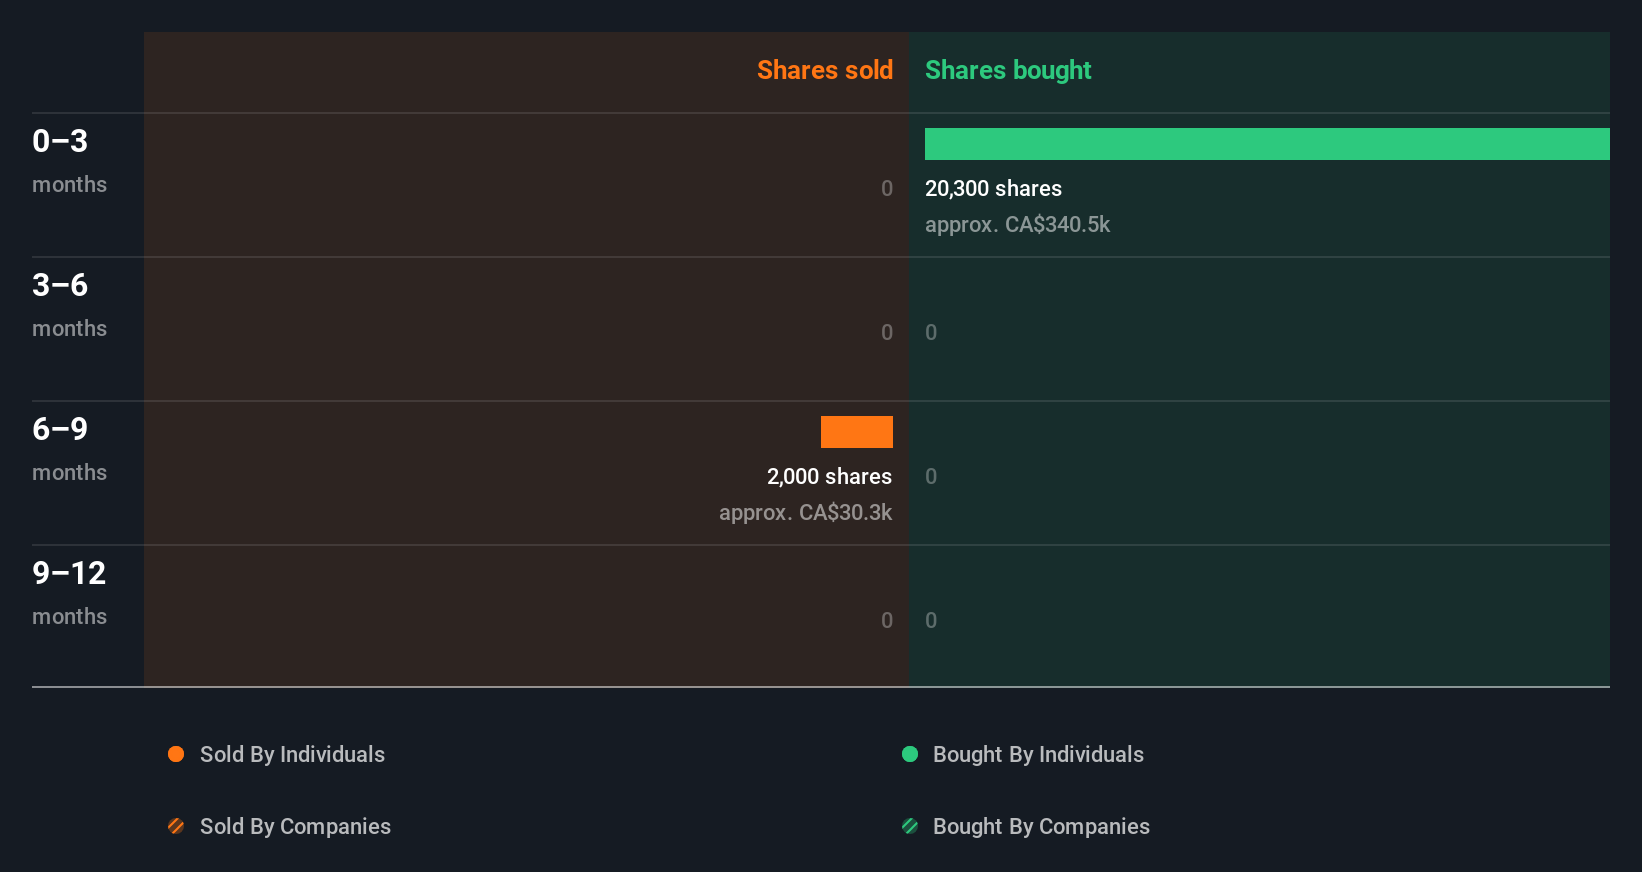Select the "3–6 months" row label

69,304
